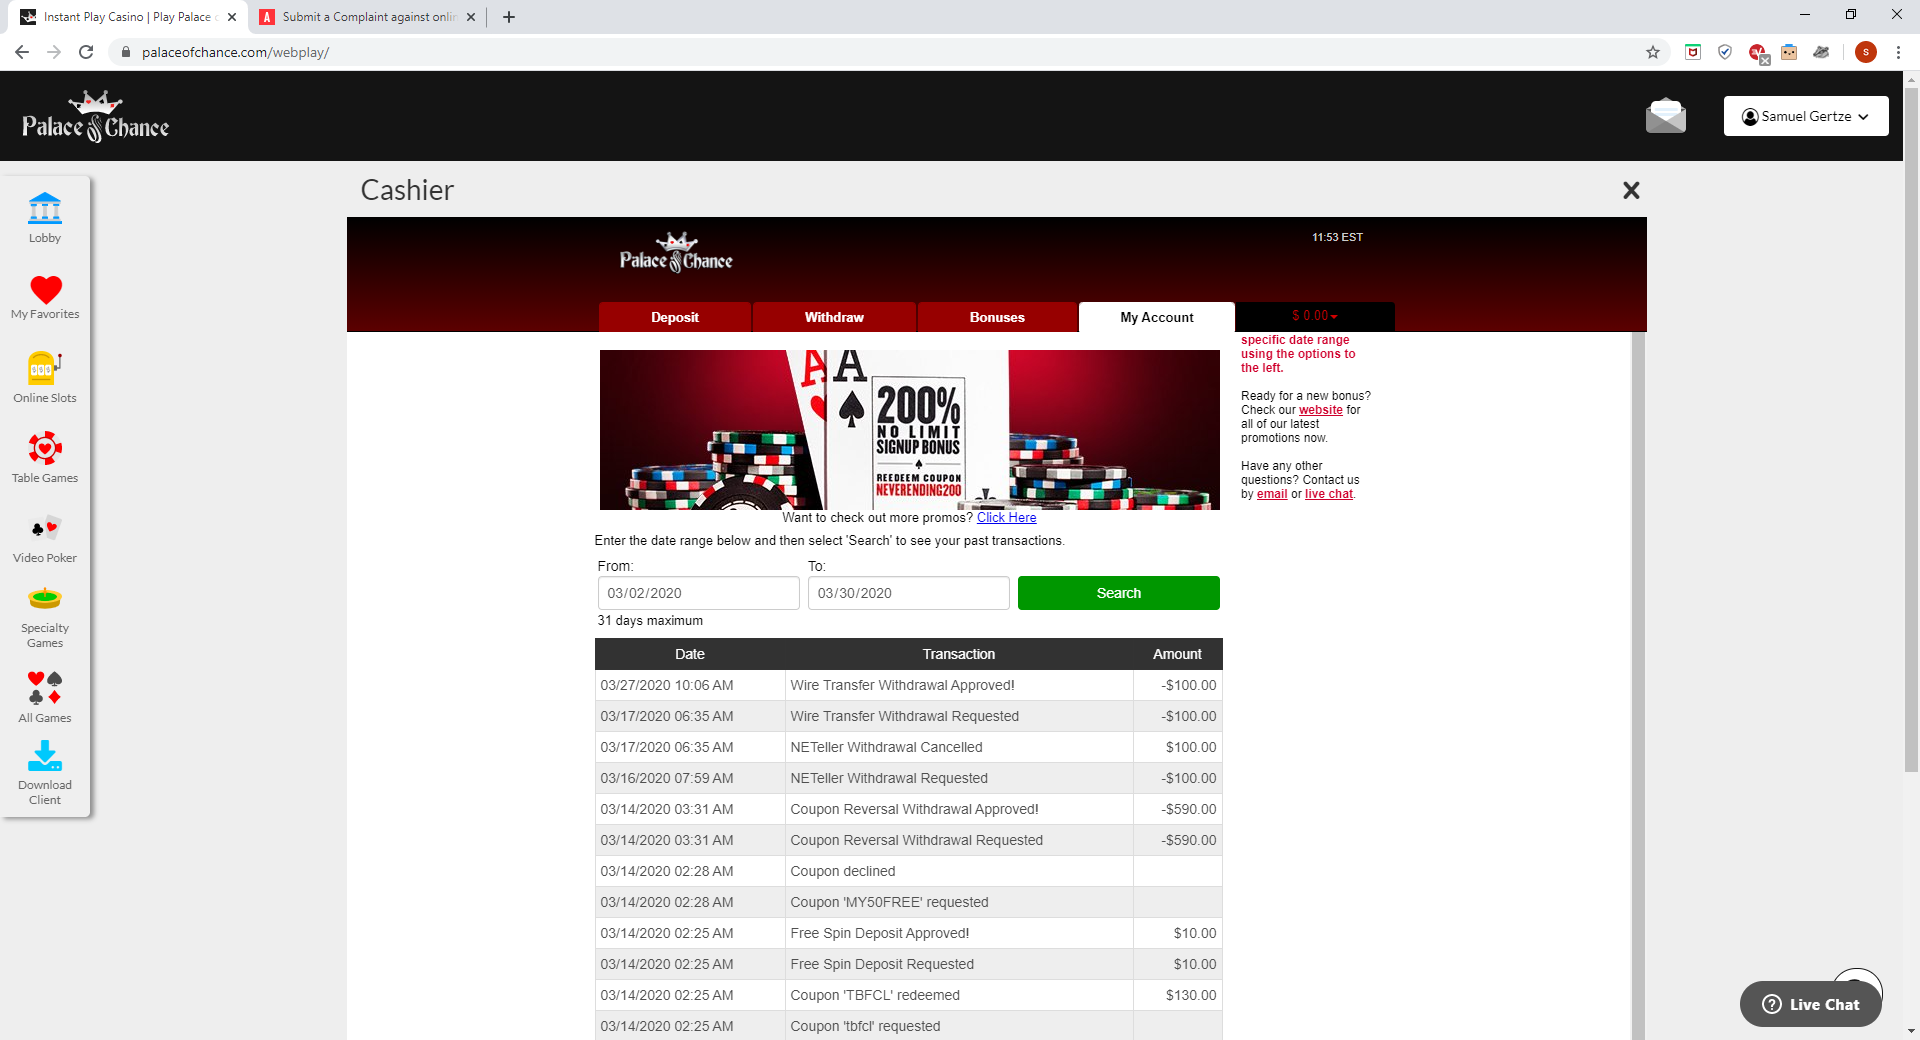Click the 200% signup bonus banner

coord(910,430)
